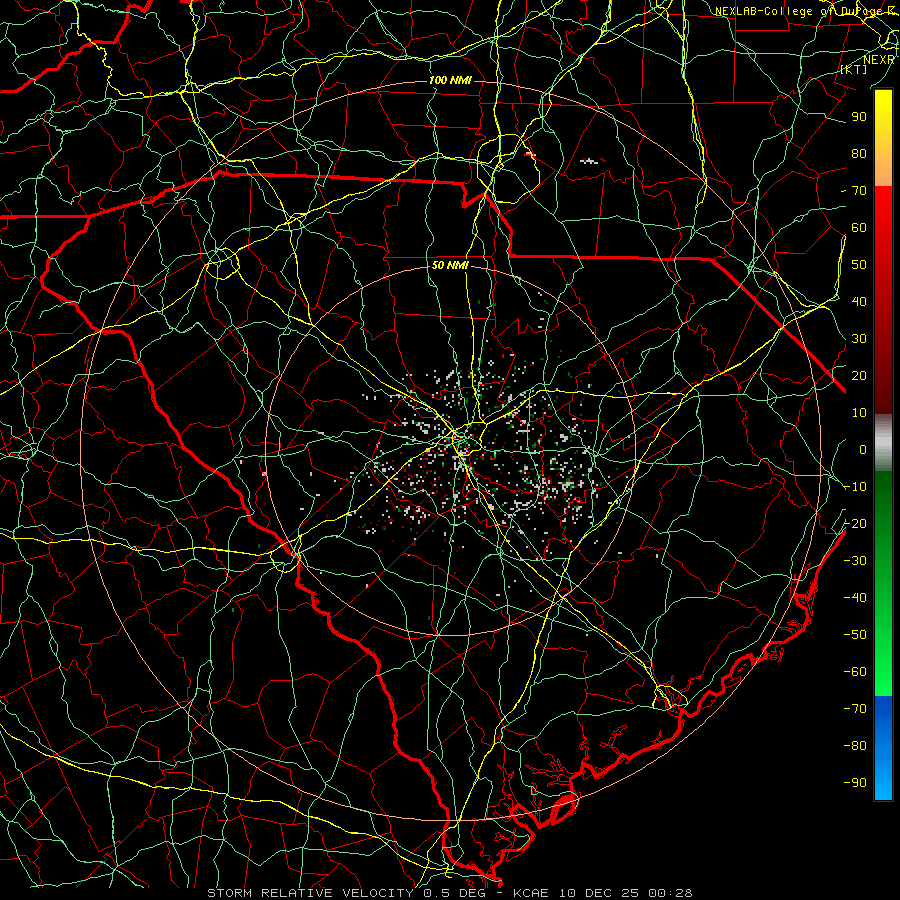Click the 50 value on the velocity scale
This screenshot has width=900, height=900.
[x=859, y=265]
